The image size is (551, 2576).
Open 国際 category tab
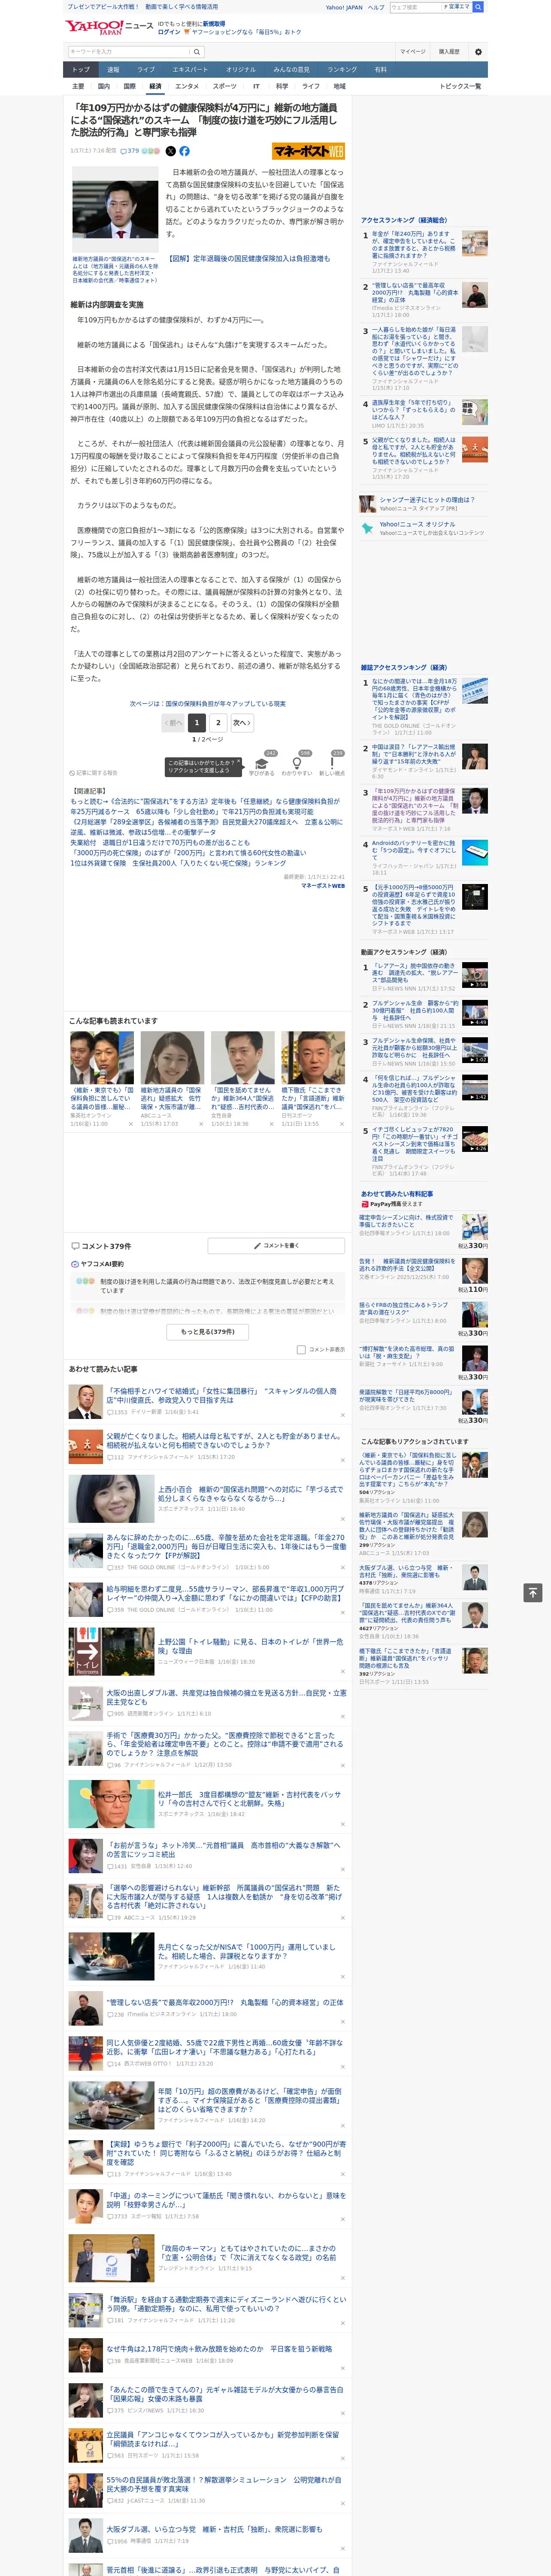pyautogui.click(x=129, y=86)
